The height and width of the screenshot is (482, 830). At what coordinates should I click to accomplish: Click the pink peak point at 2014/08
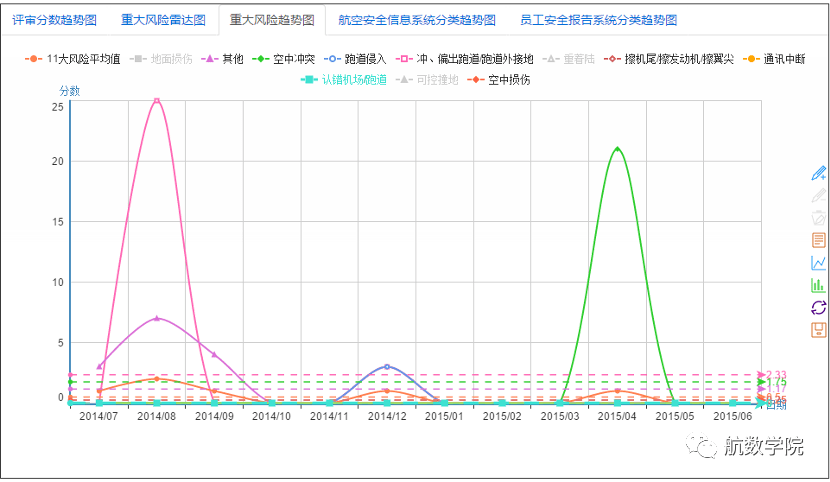tap(157, 101)
